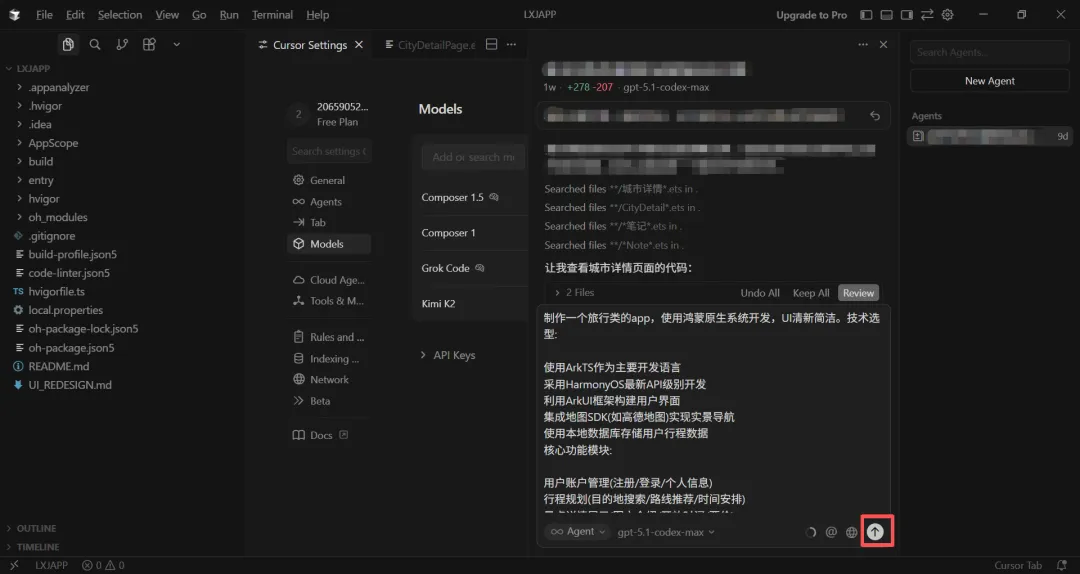Screen dimensions: 1080x574
Task: Open the Extensions blocks icon
Action: 149,44
